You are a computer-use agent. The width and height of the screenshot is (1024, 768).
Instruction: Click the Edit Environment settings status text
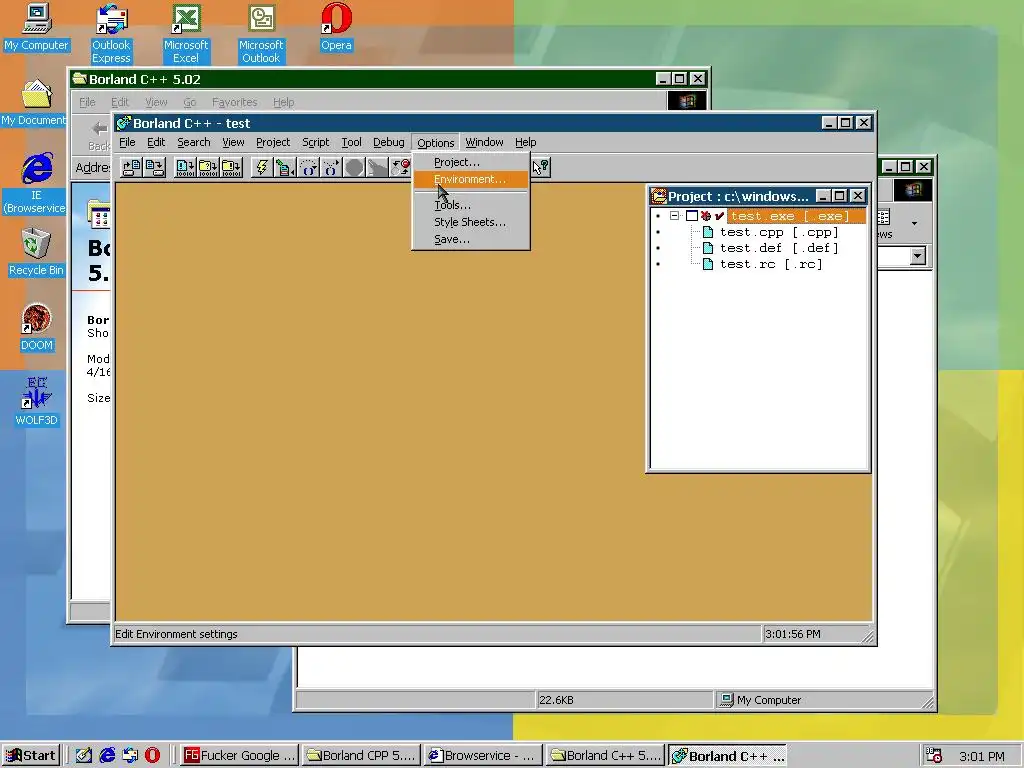[x=176, y=634]
